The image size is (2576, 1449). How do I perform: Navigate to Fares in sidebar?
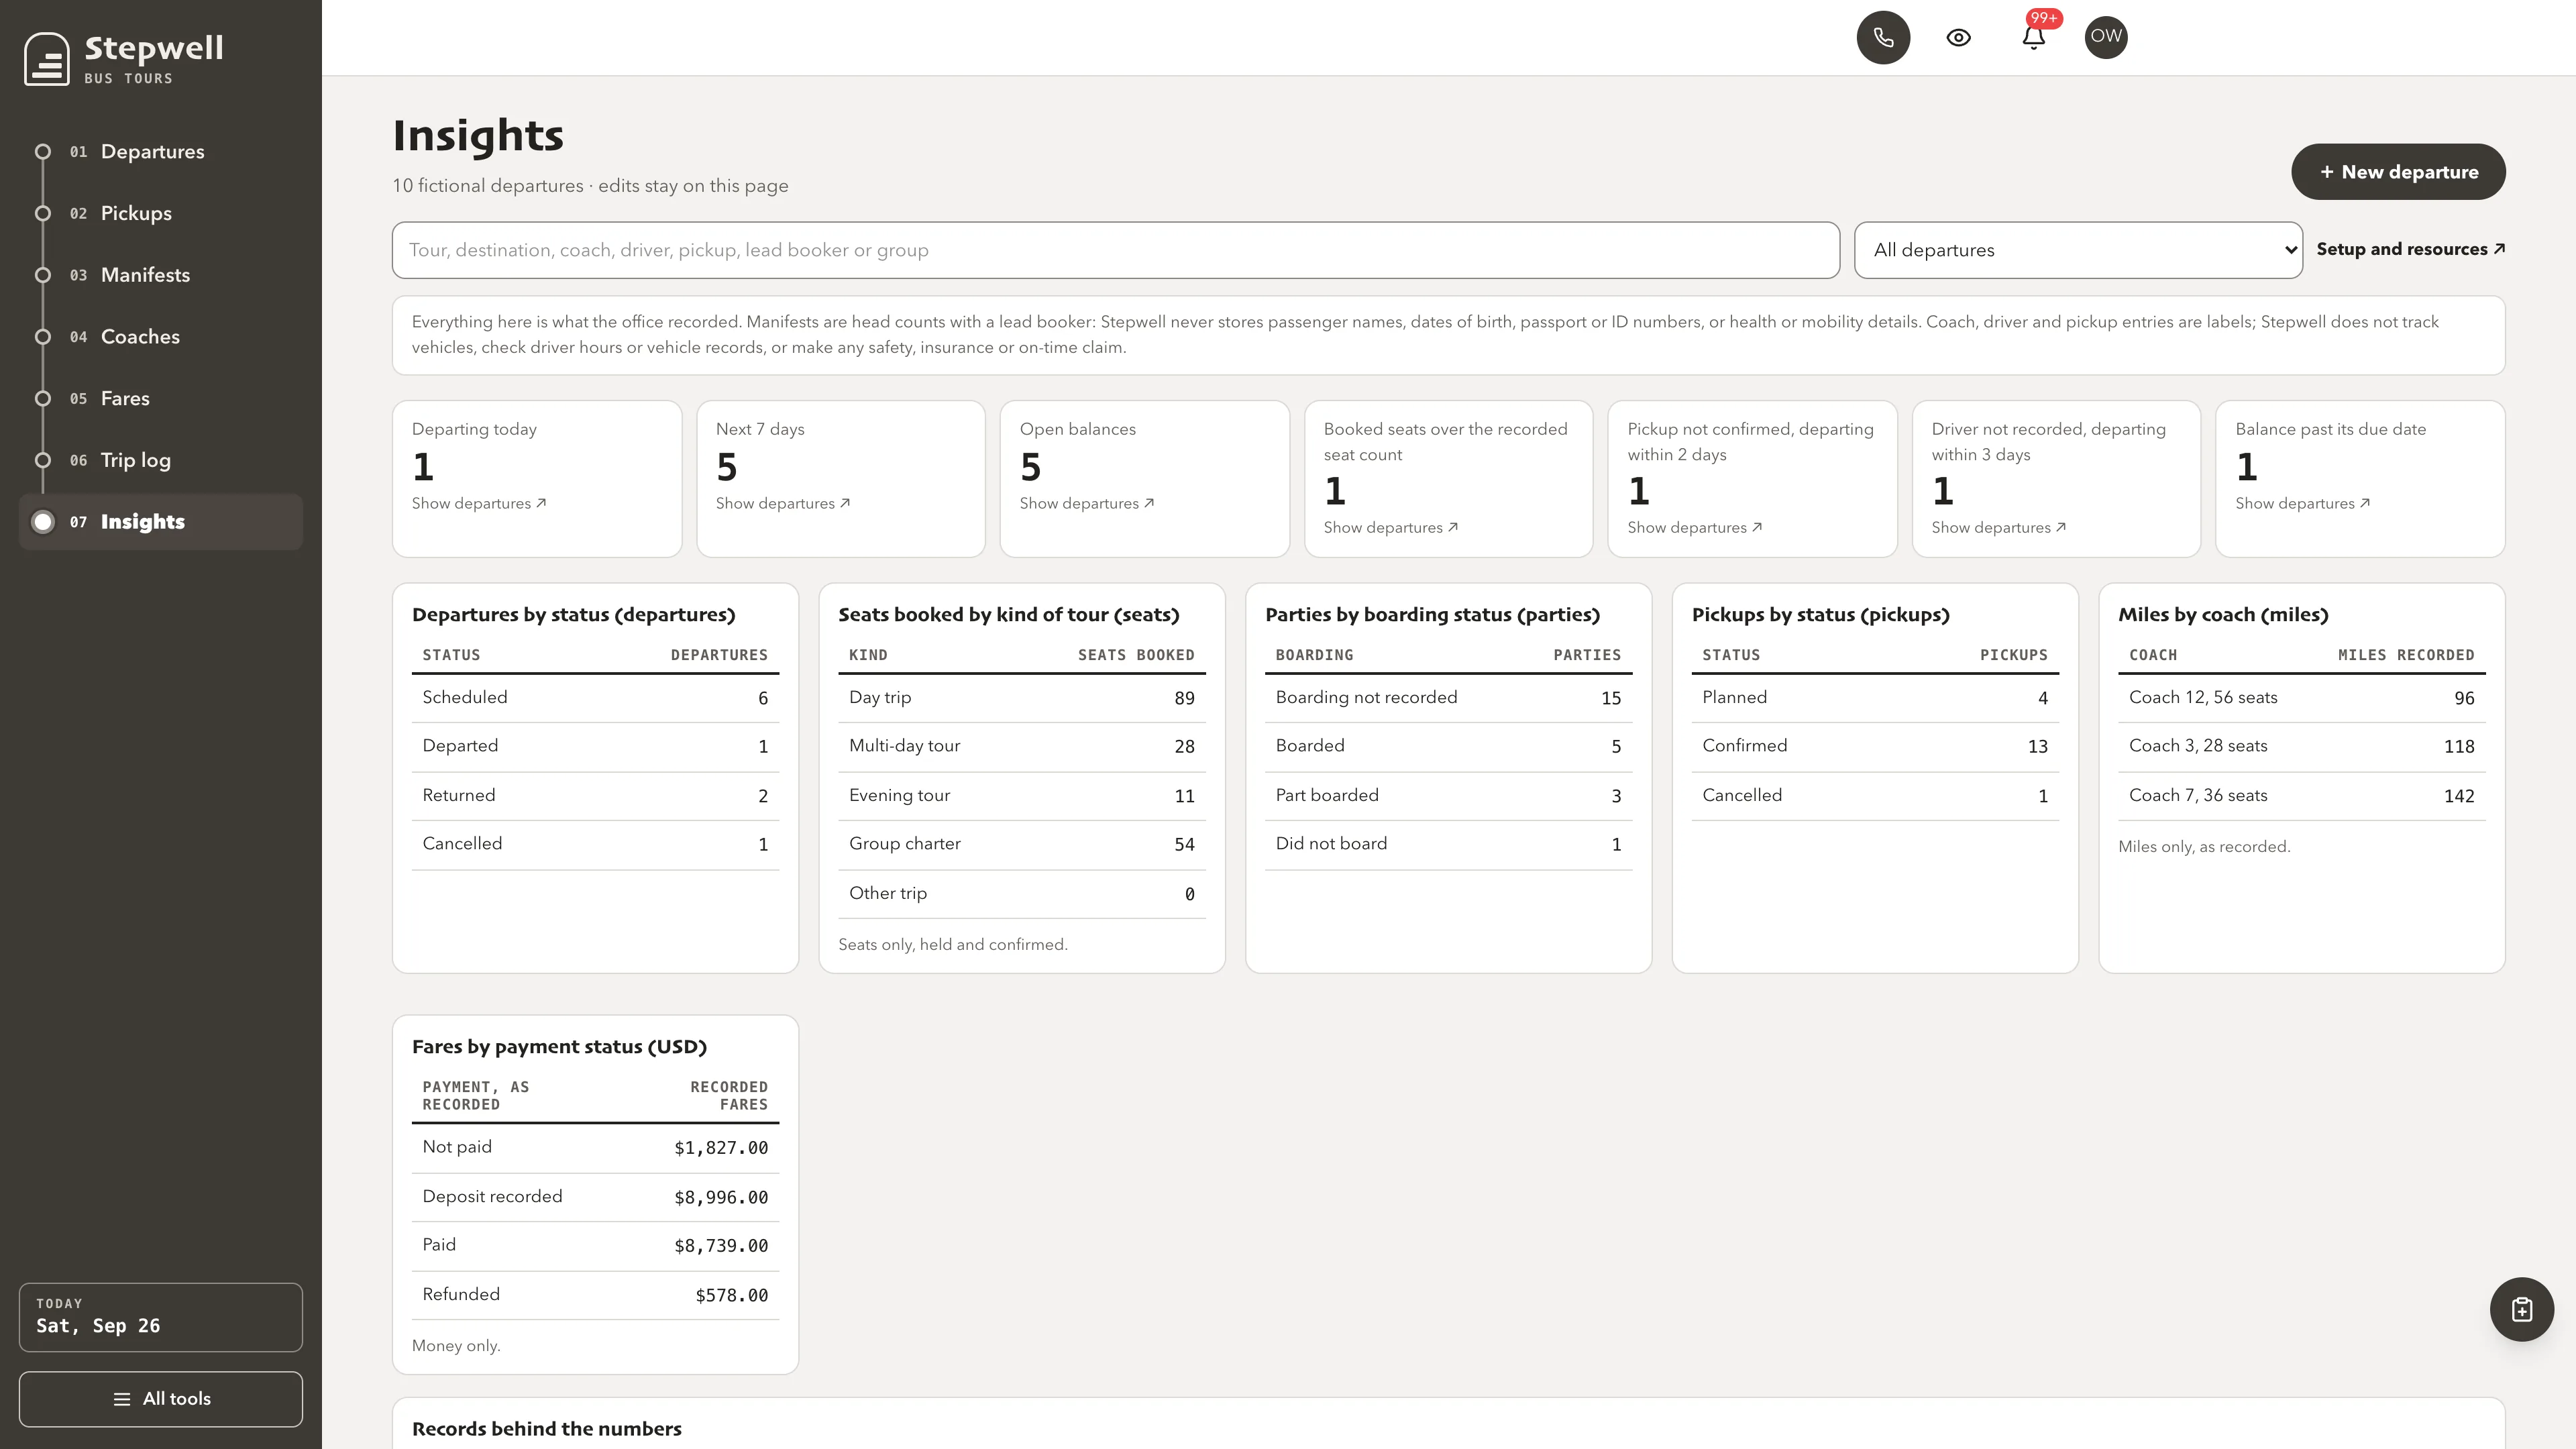point(161,398)
